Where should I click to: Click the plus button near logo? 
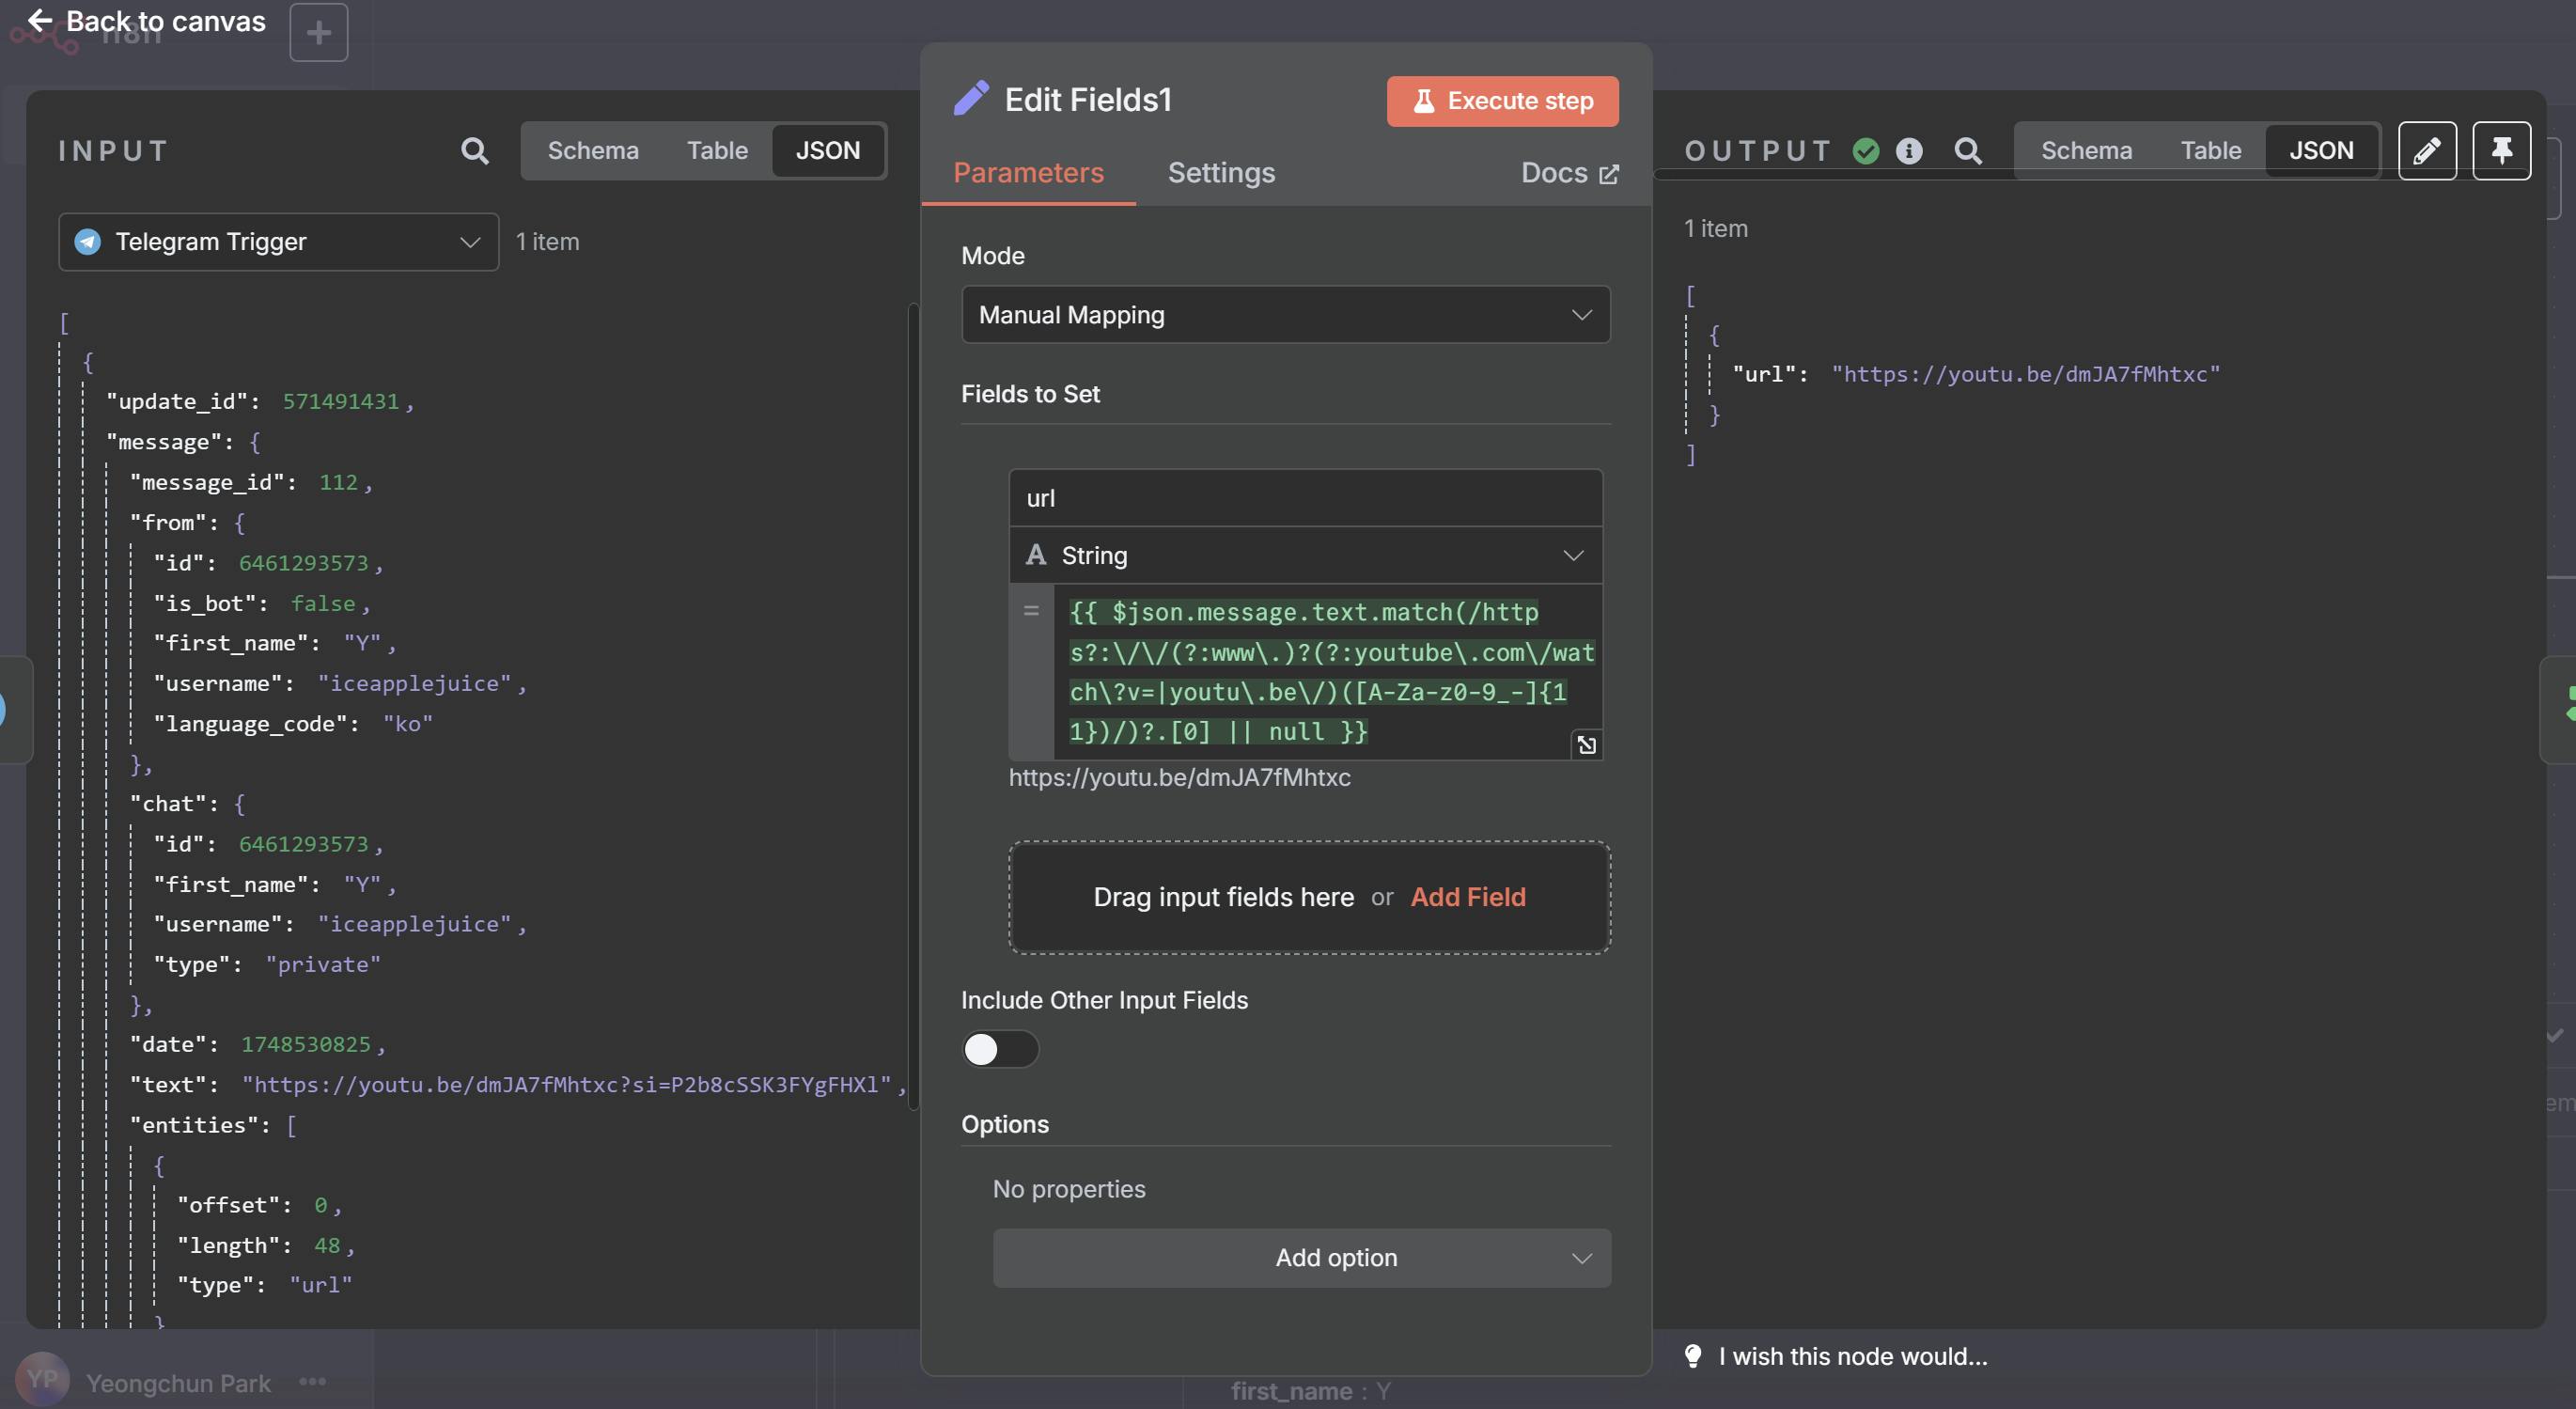[318, 33]
